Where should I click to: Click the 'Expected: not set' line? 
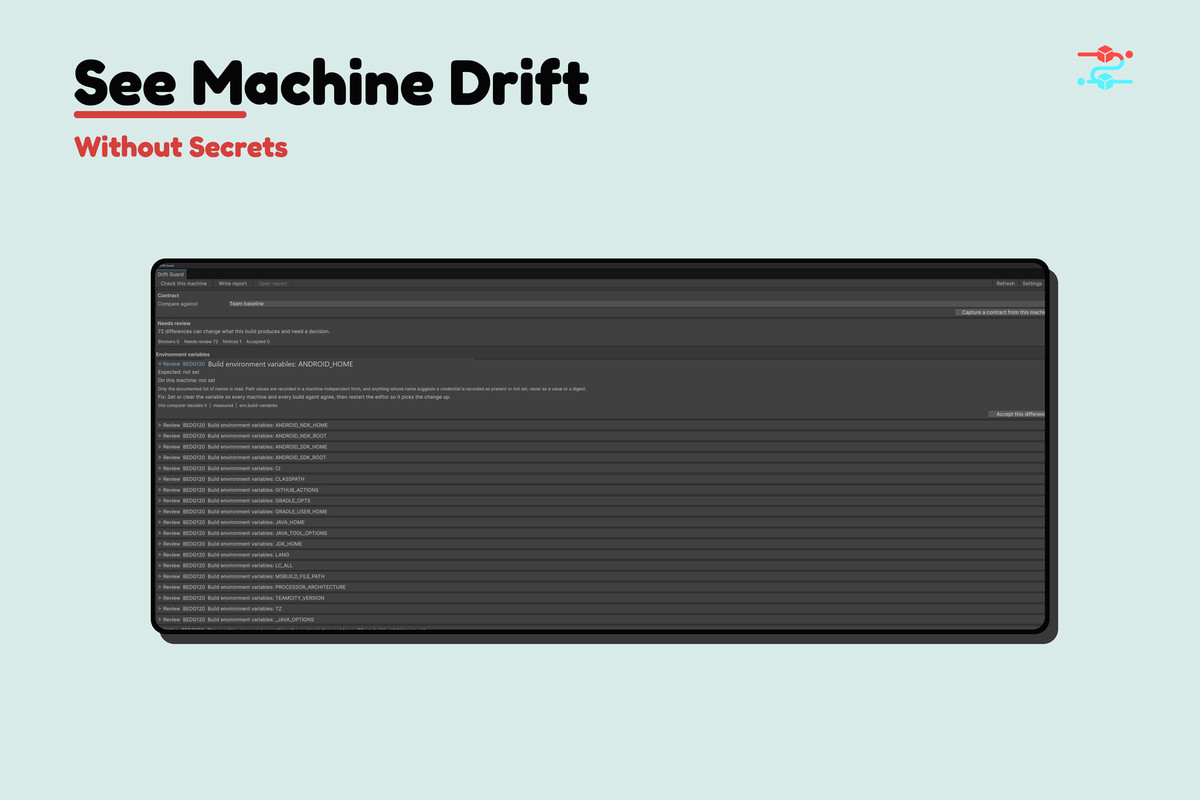[179, 372]
